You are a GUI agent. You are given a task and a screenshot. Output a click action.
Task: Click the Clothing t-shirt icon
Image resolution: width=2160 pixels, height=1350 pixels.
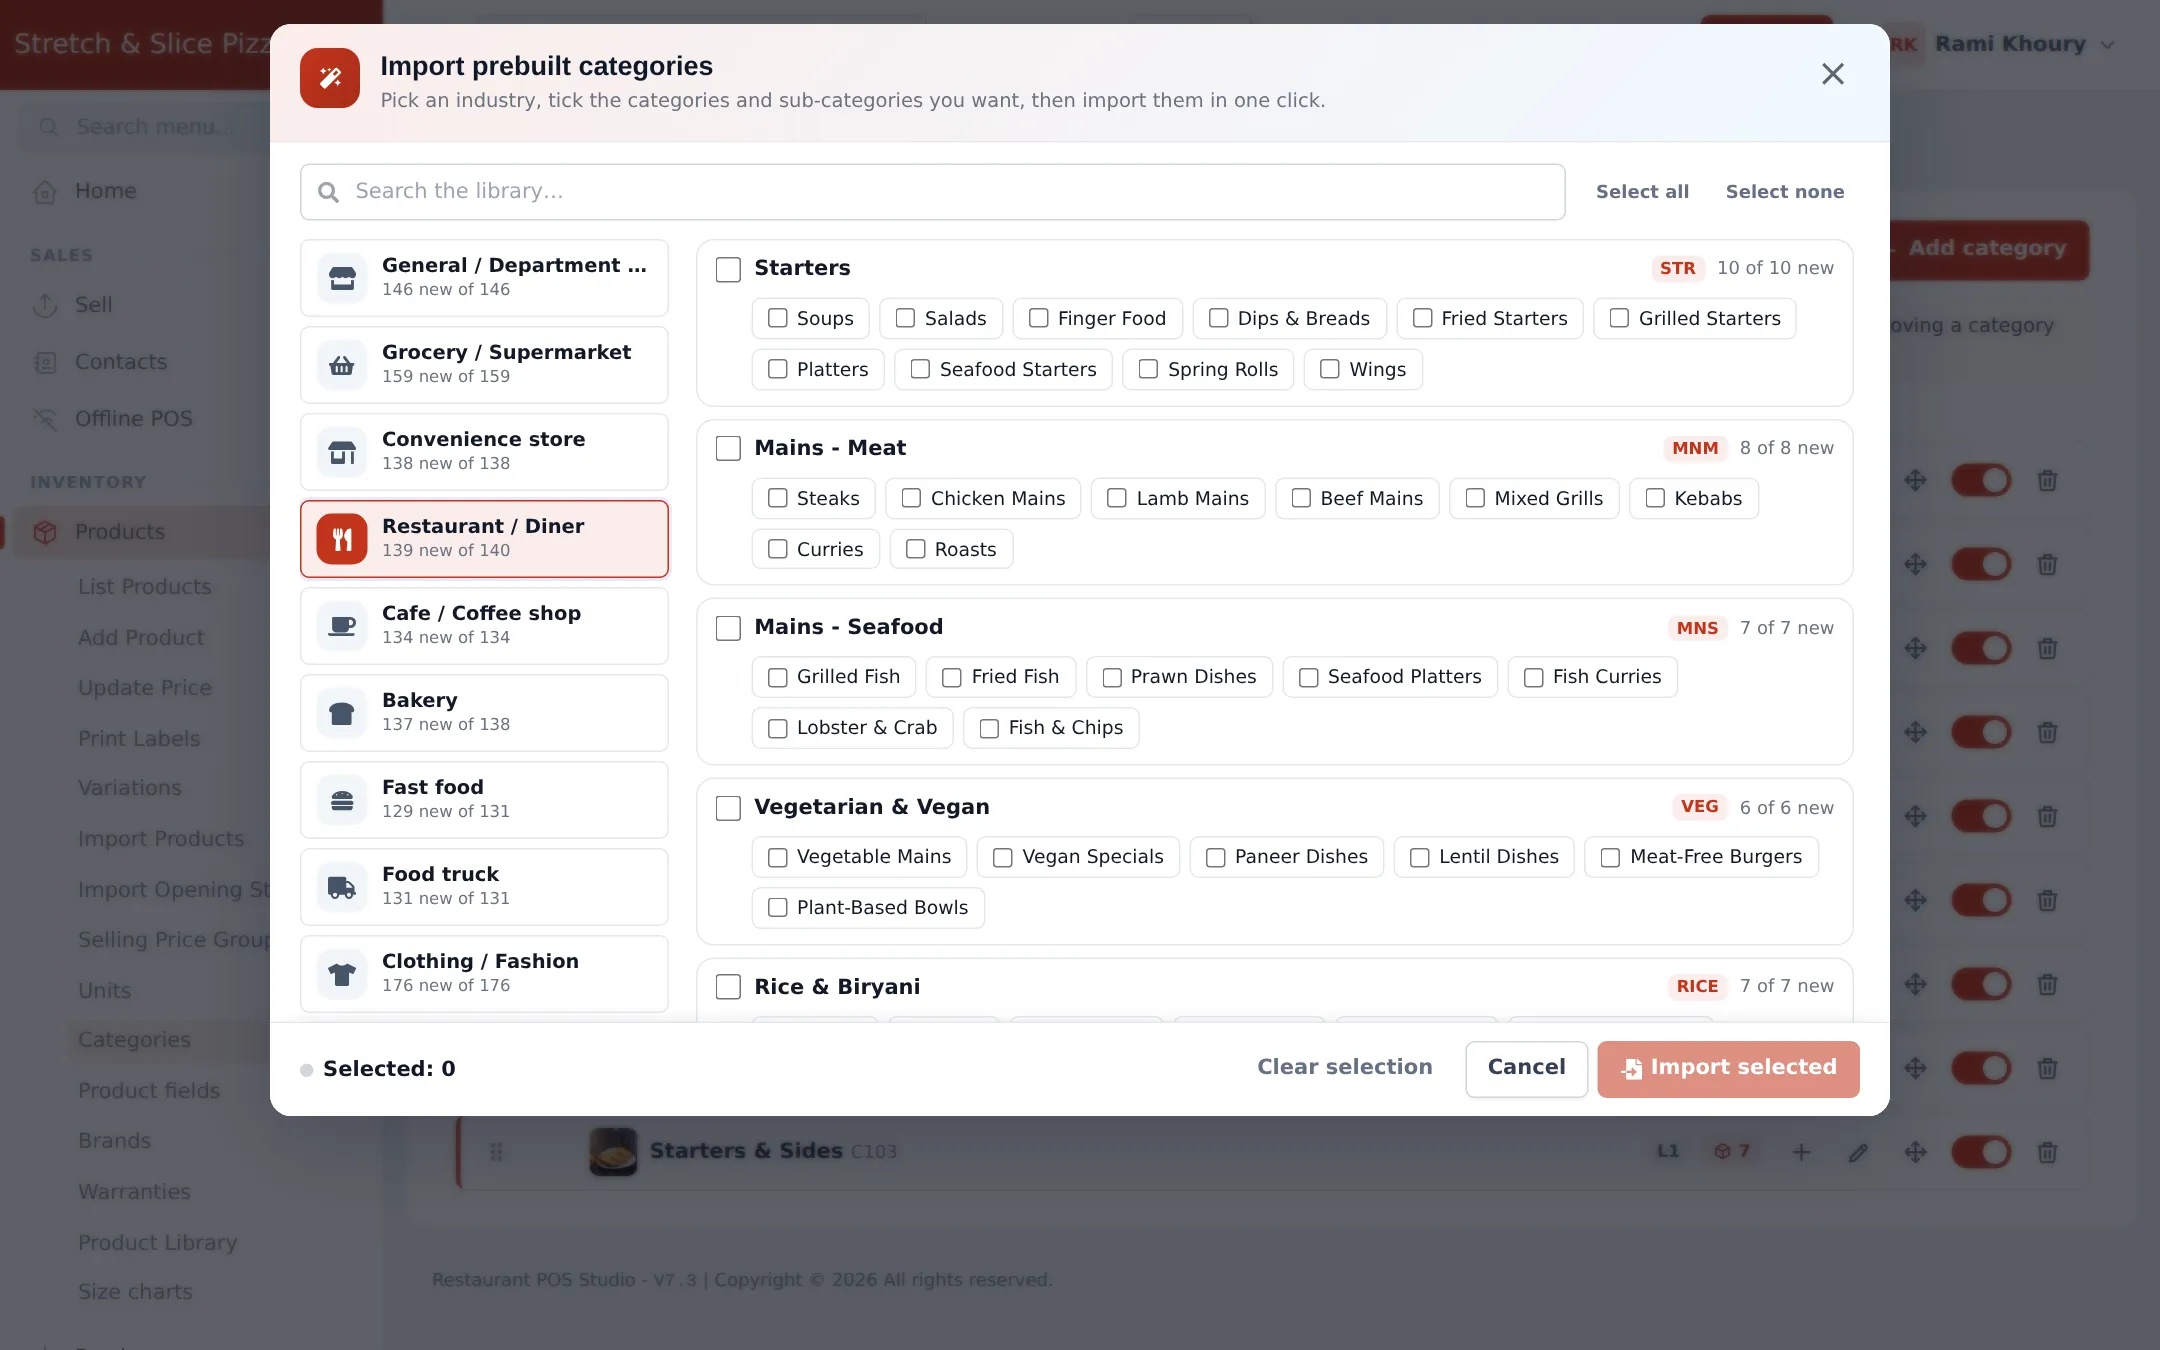click(342, 974)
